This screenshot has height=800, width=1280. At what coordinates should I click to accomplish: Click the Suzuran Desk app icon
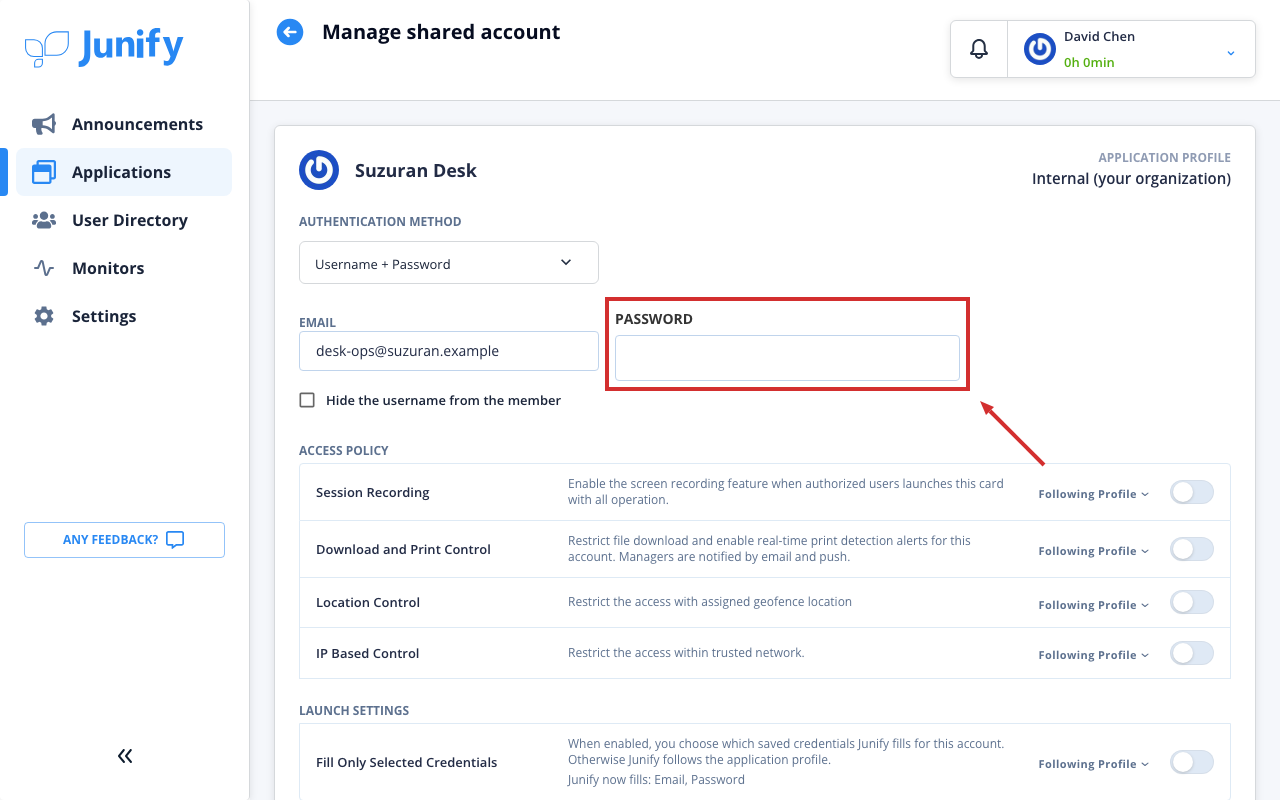[x=319, y=170]
